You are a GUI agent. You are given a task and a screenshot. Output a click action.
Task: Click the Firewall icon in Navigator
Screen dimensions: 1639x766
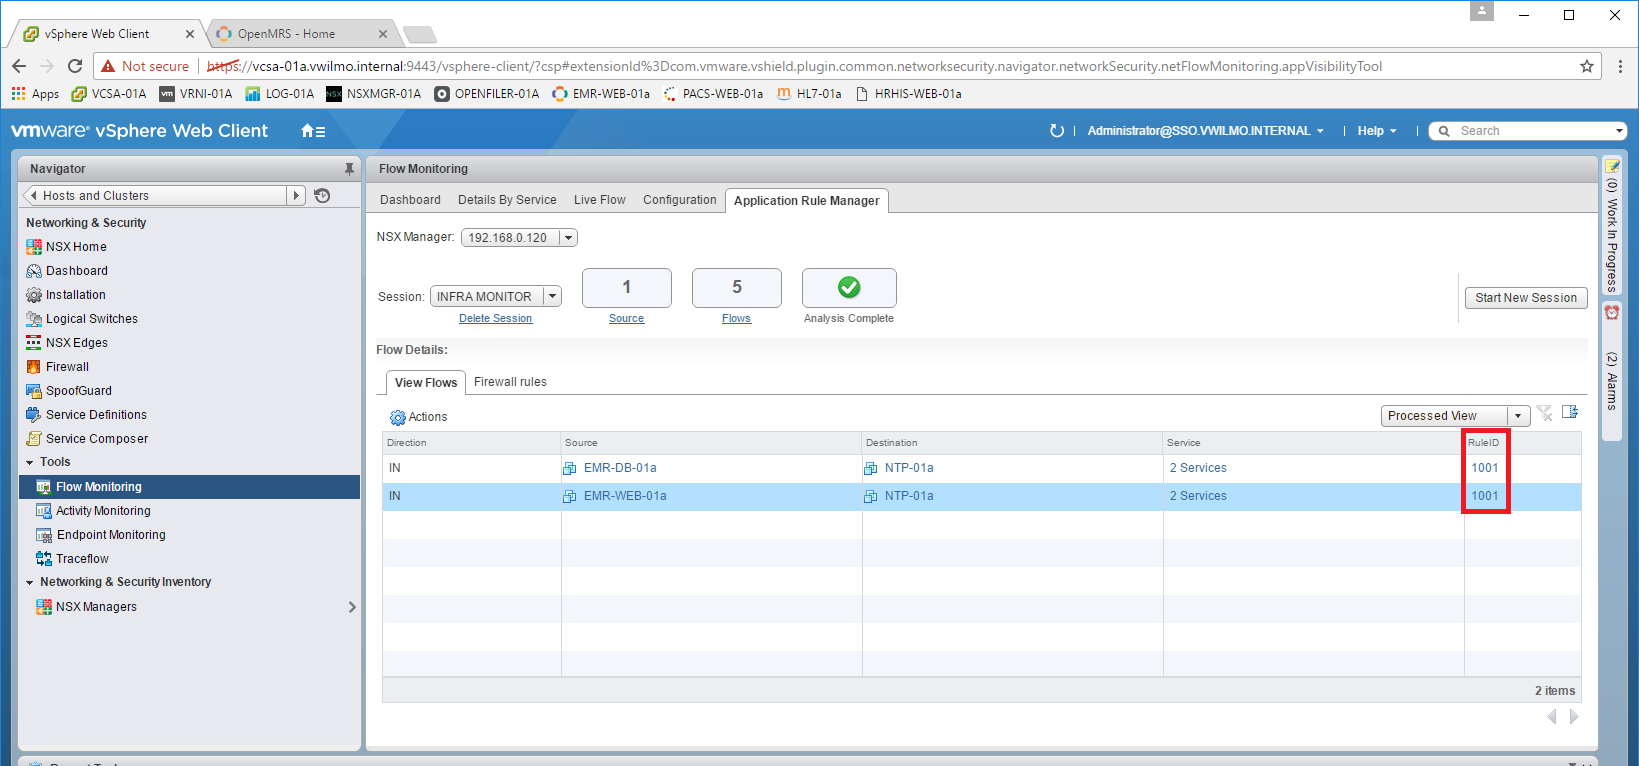(x=34, y=367)
